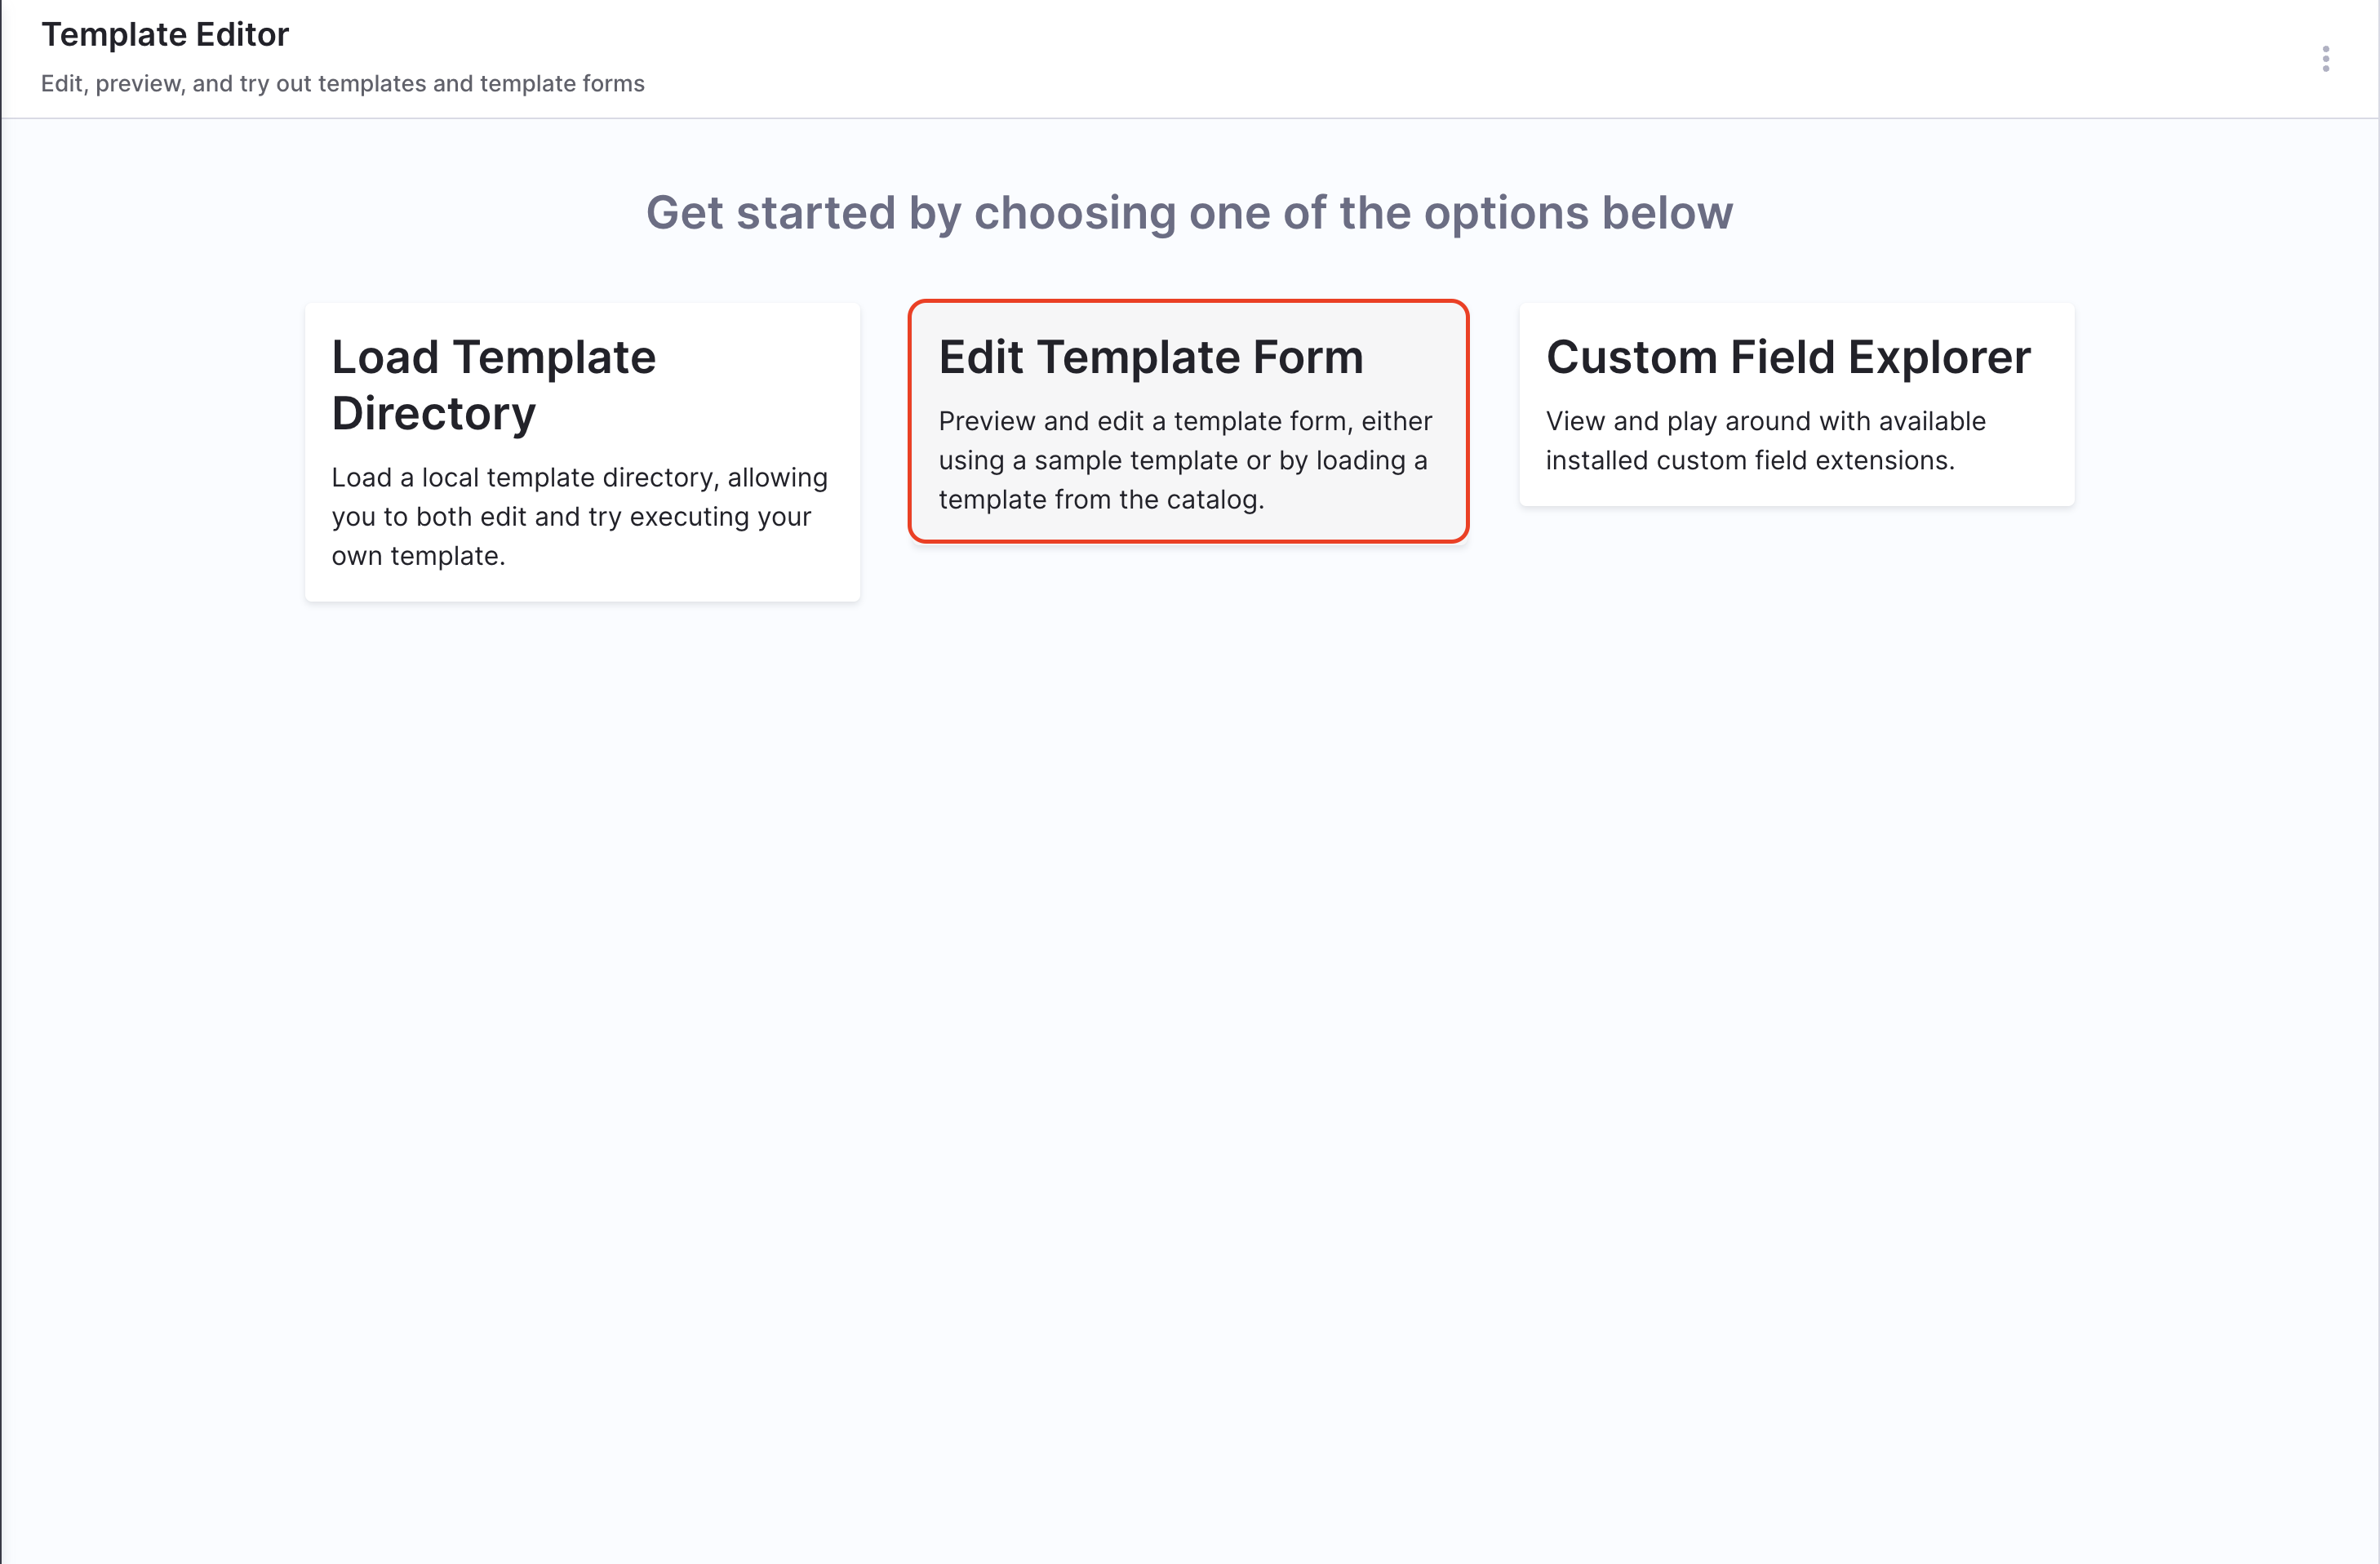Click the word "Directory" in the first card title
2380x1564 pixels.
(433, 414)
